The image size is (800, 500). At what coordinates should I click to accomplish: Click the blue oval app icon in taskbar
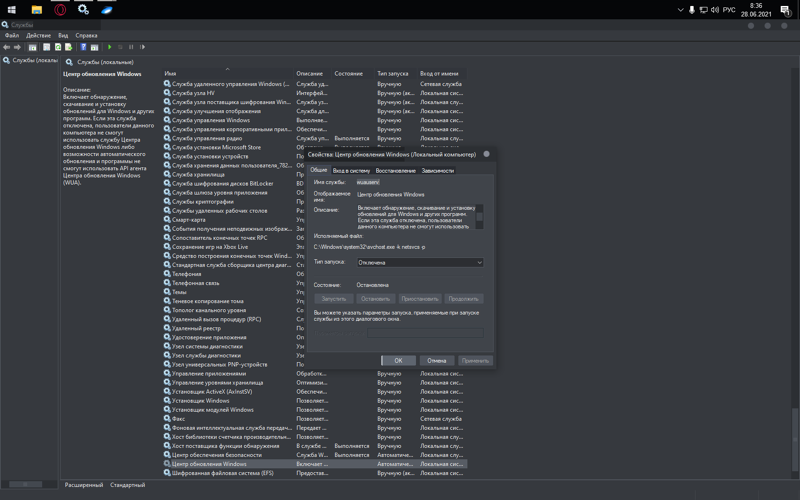pyautogui.click(x=107, y=10)
